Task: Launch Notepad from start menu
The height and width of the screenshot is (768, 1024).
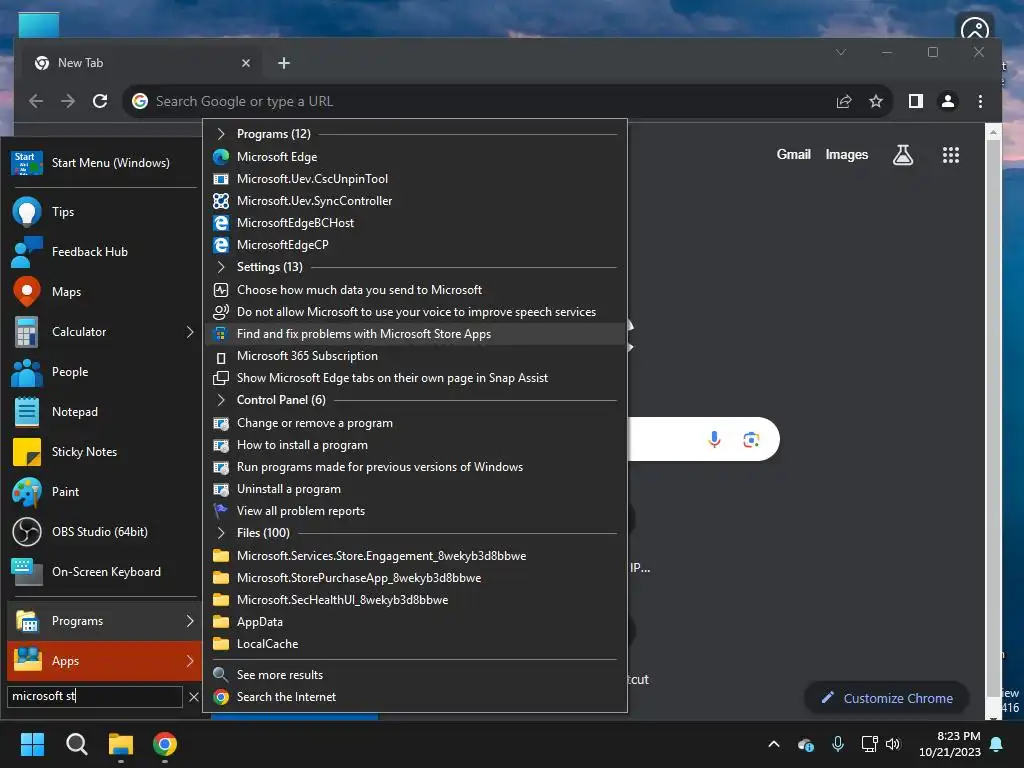Action: coord(101,411)
